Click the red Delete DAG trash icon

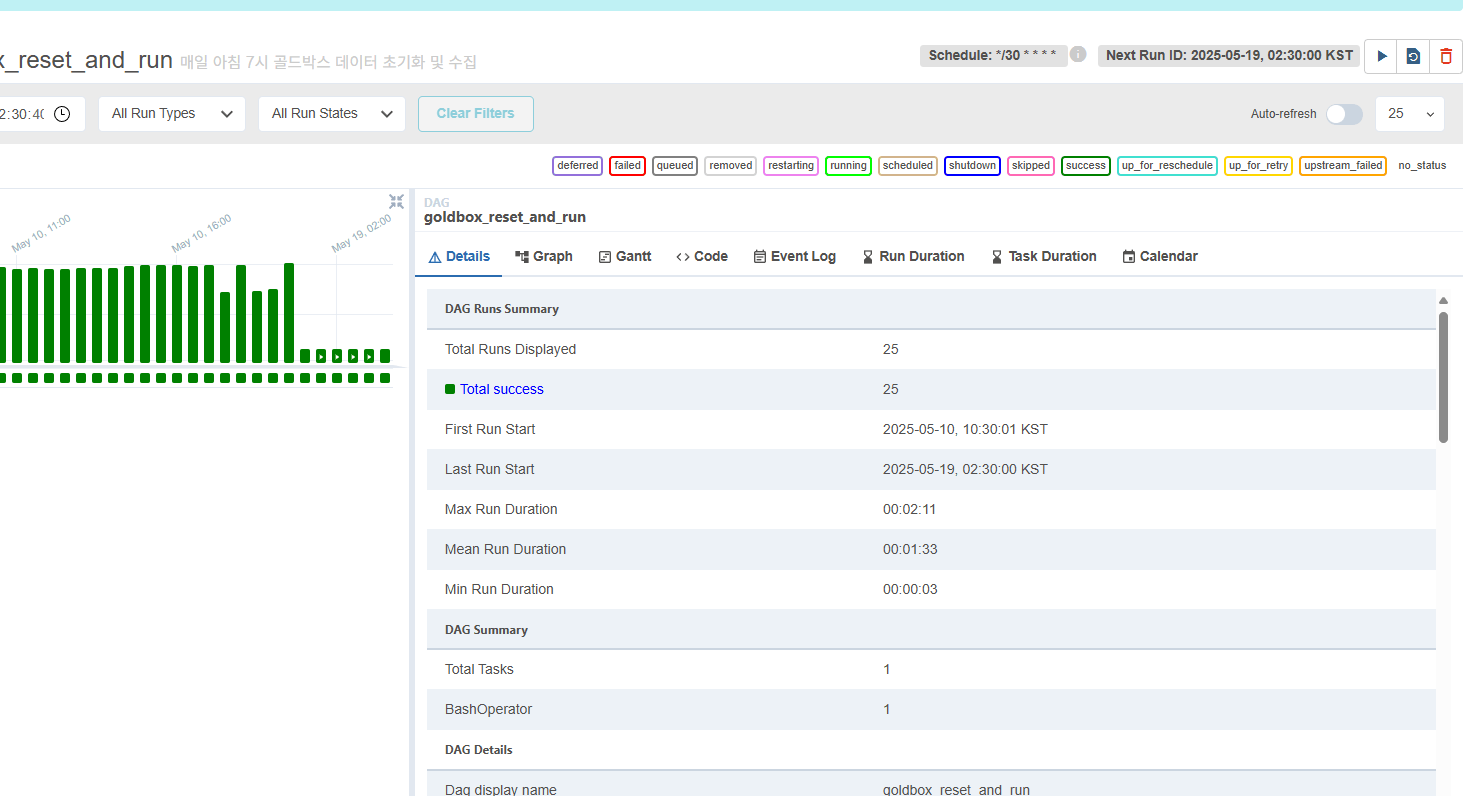[1445, 56]
